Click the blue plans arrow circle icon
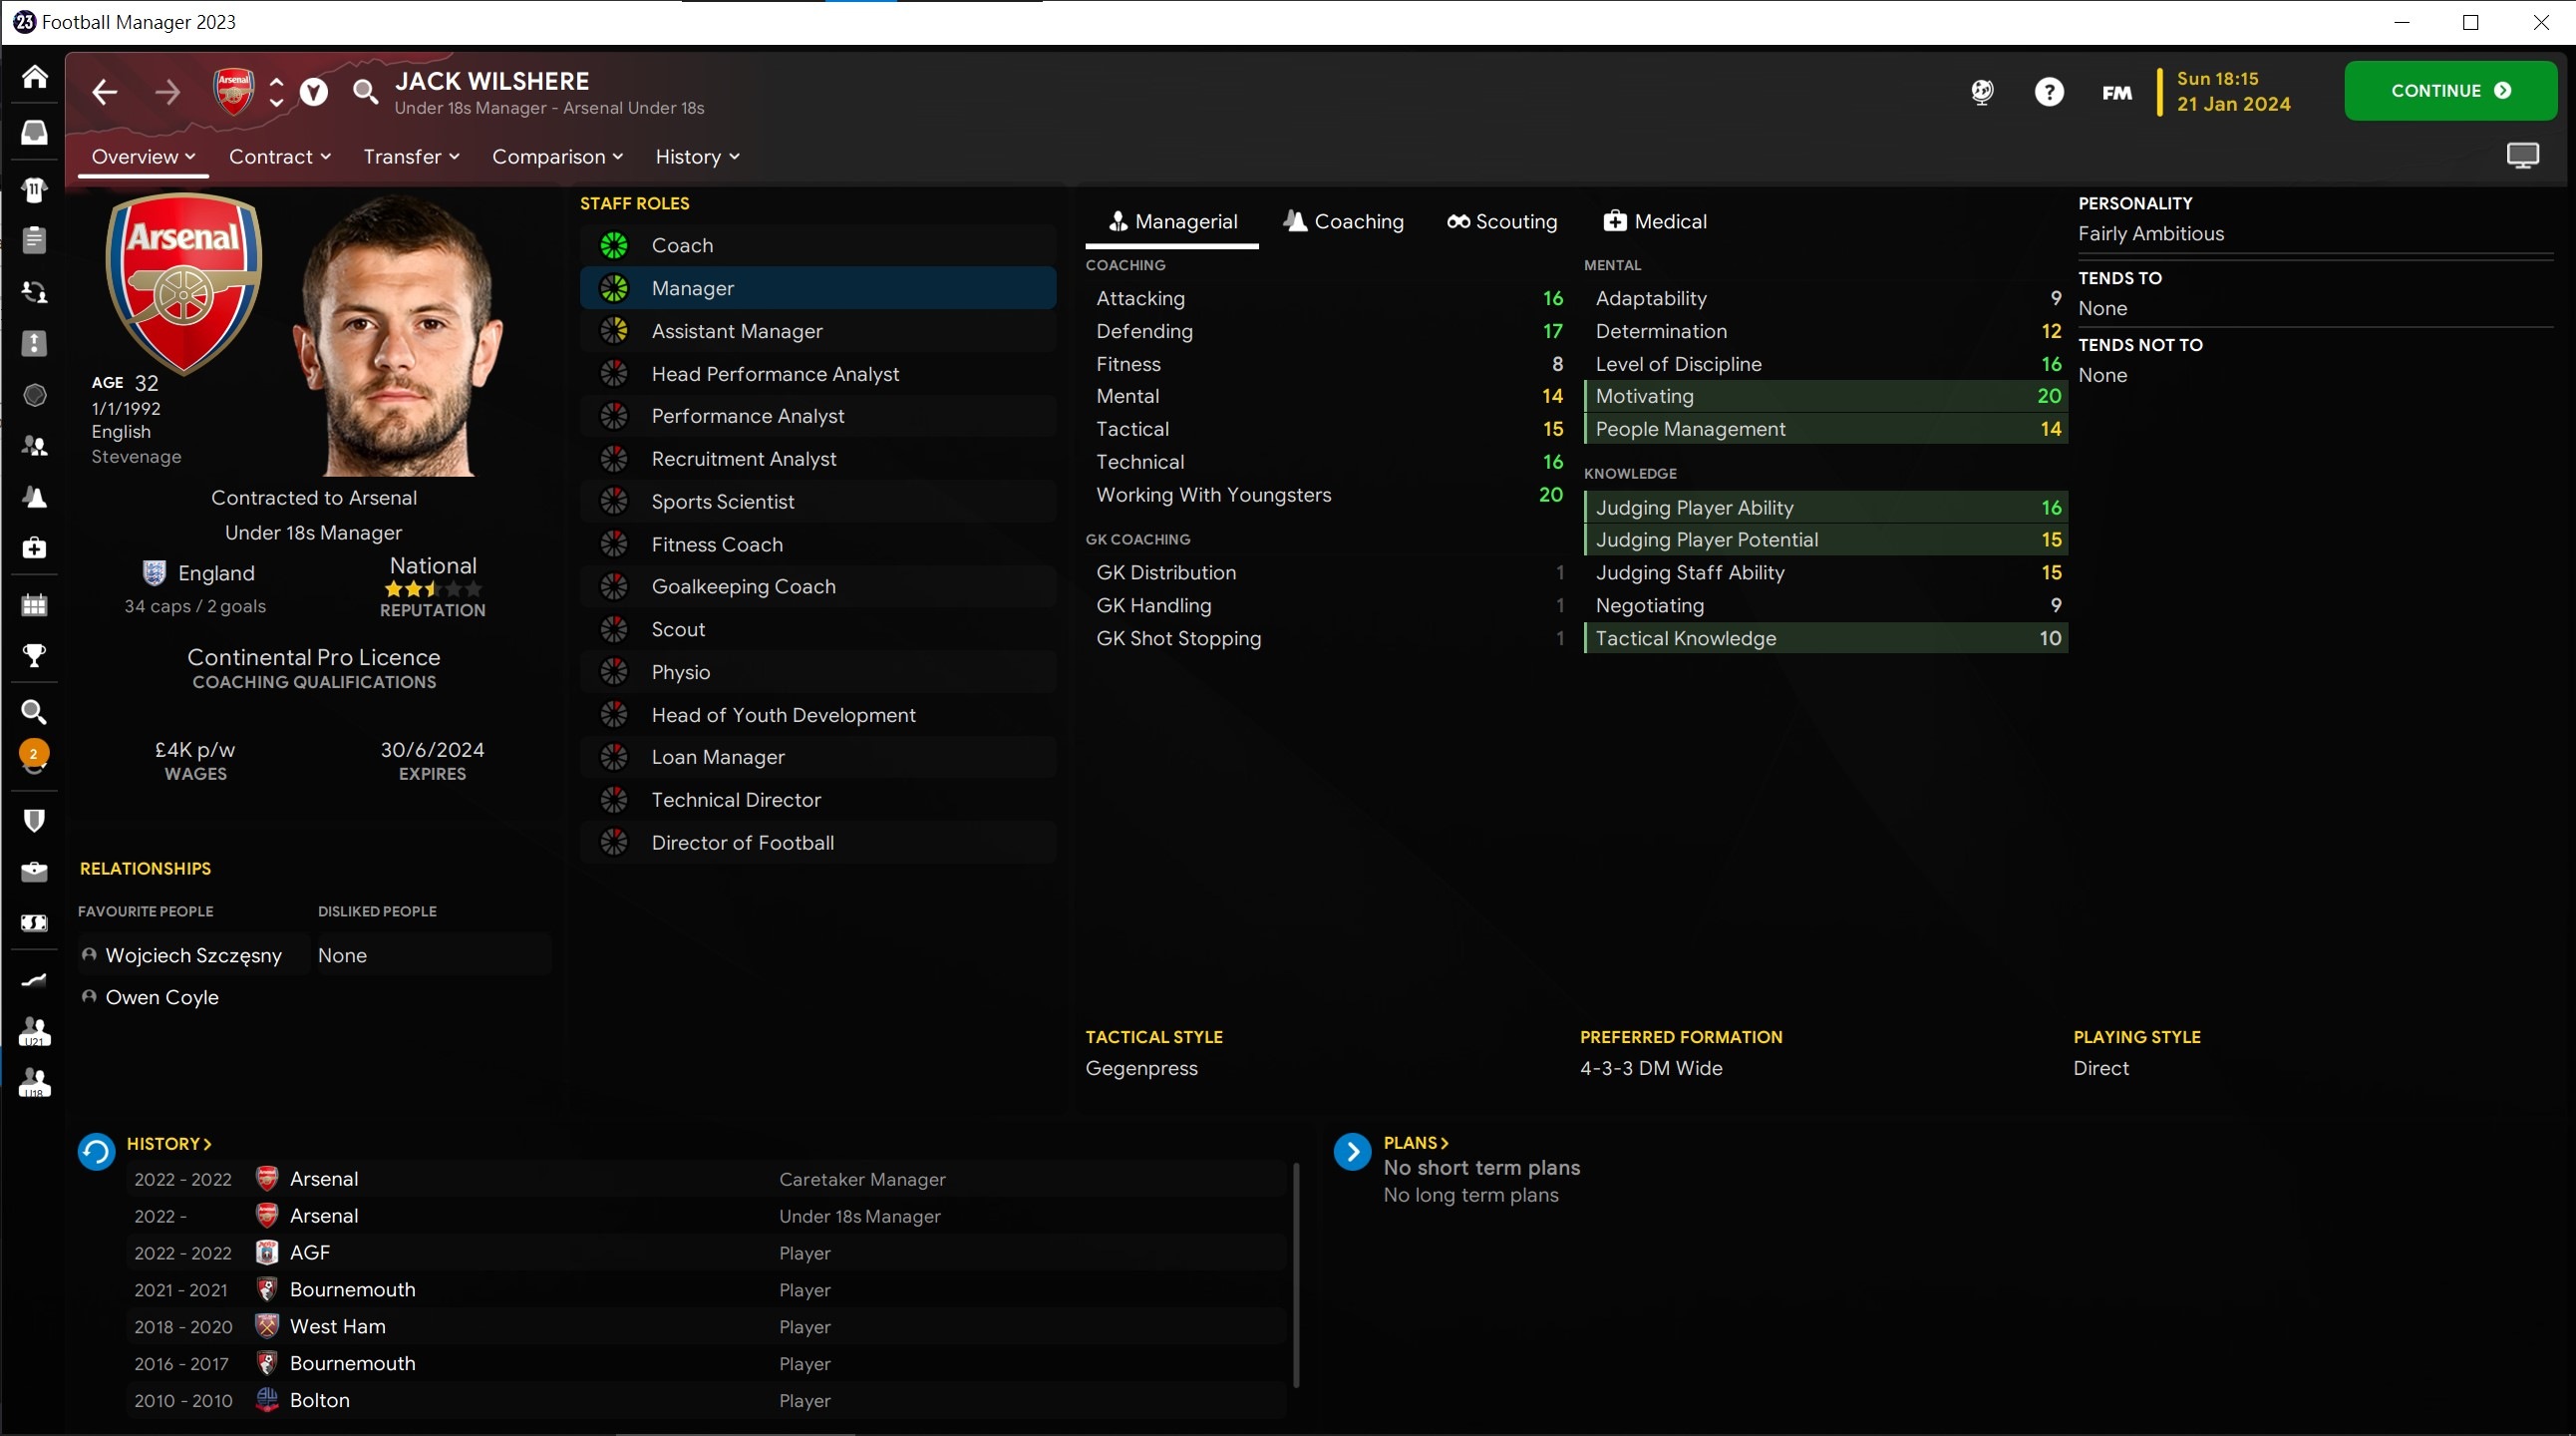 pos(1352,1152)
